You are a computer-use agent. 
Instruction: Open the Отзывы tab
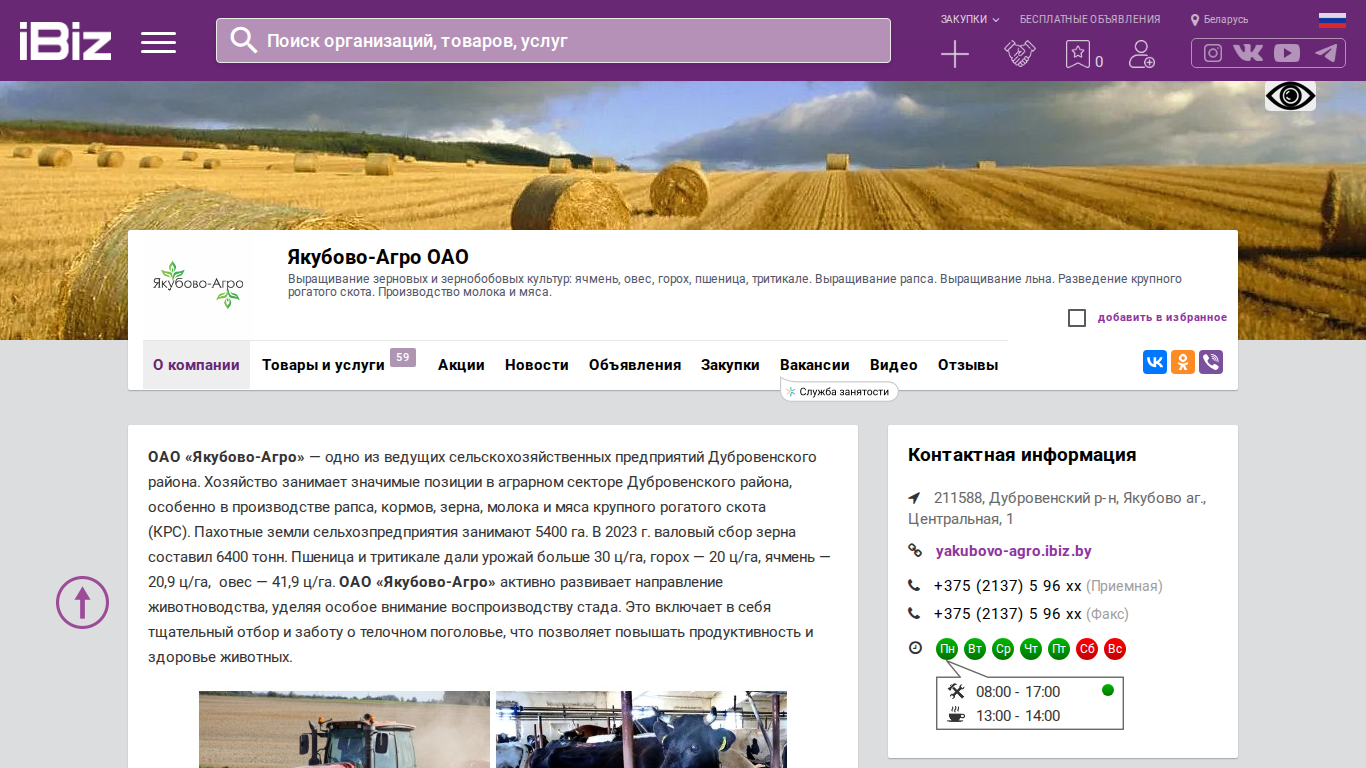[968, 365]
